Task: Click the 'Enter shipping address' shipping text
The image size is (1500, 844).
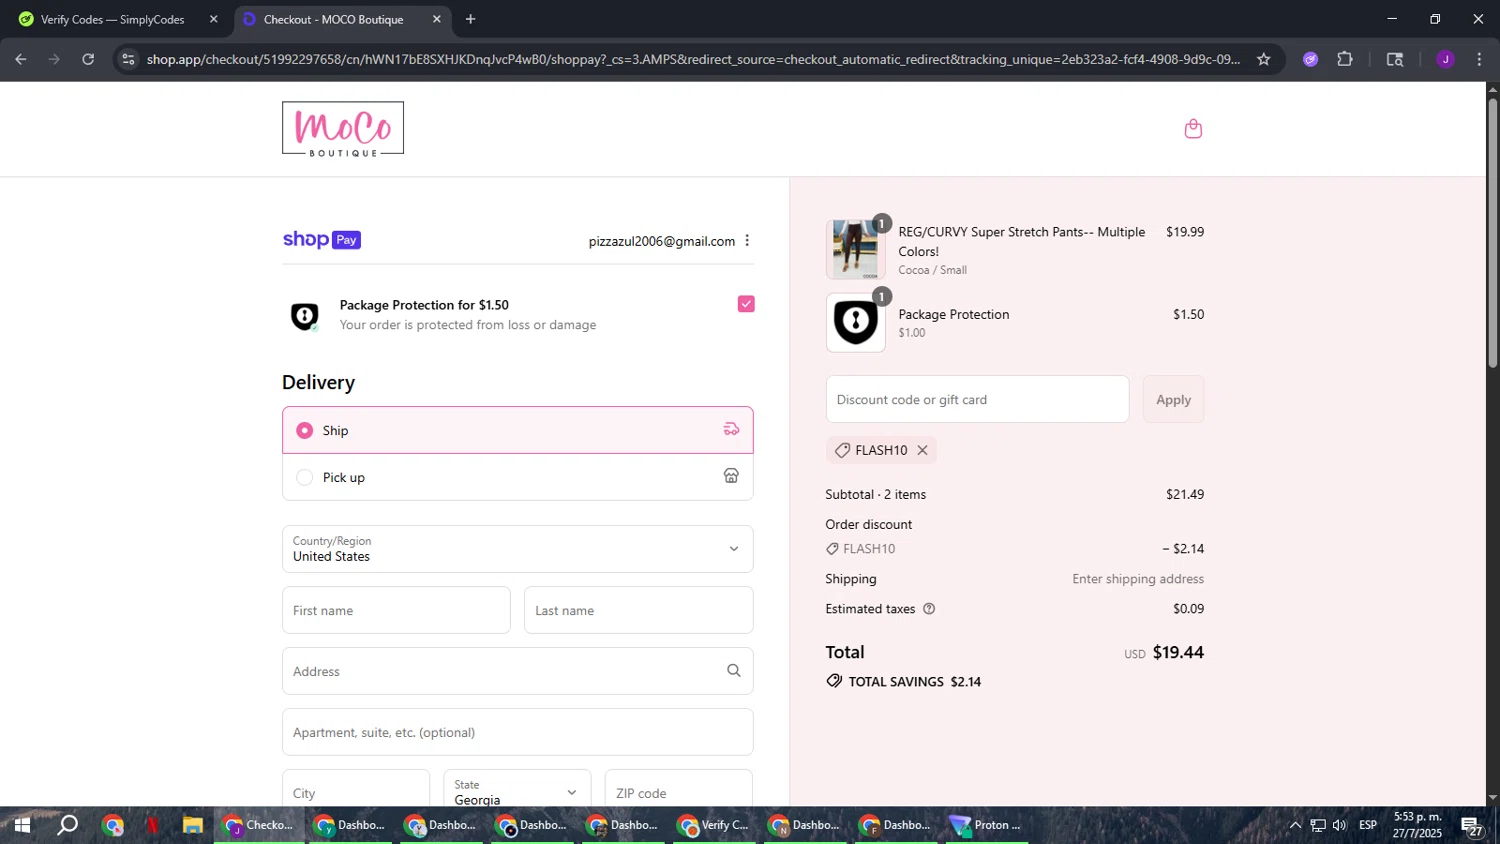Action: (1138, 579)
